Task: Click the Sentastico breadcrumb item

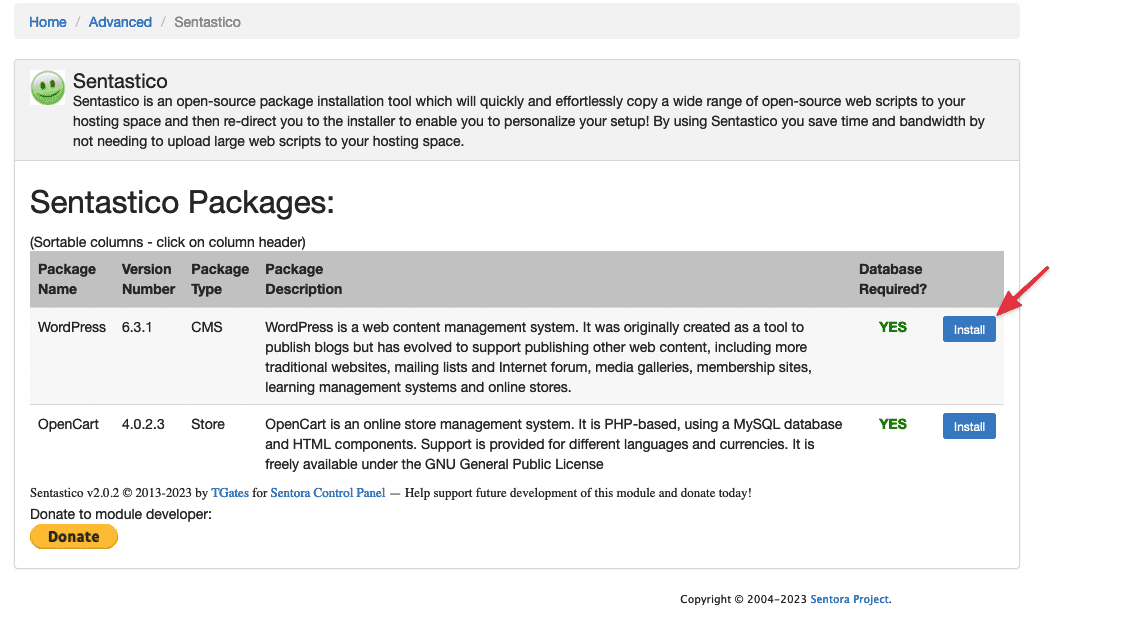Action: (x=207, y=22)
